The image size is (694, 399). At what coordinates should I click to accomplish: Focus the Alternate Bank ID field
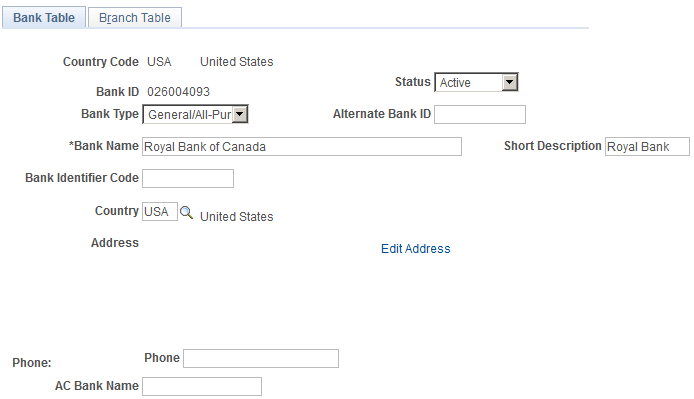[480, 114]
